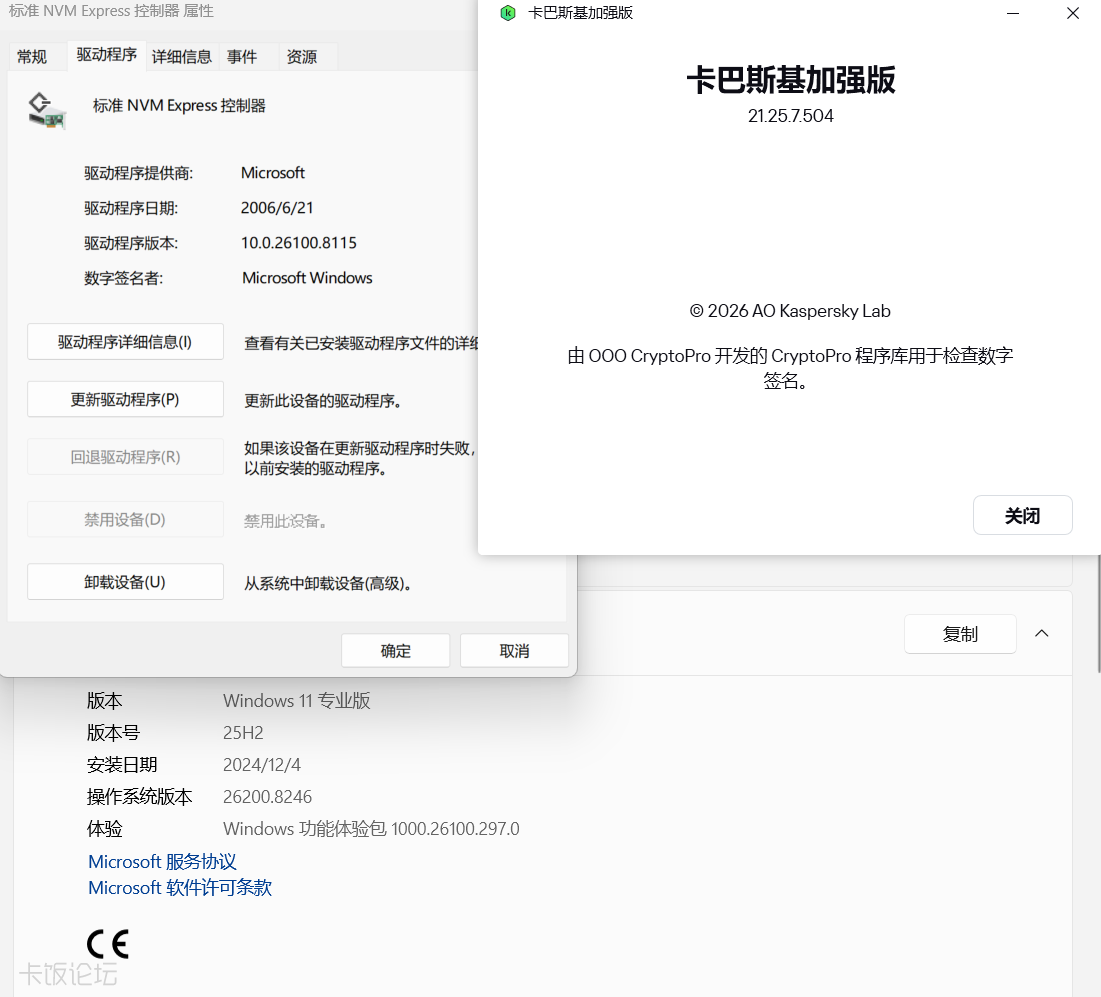Switch to the 资源 tab
Viewport: 1101px width, 997px height.
click(302, 57)
